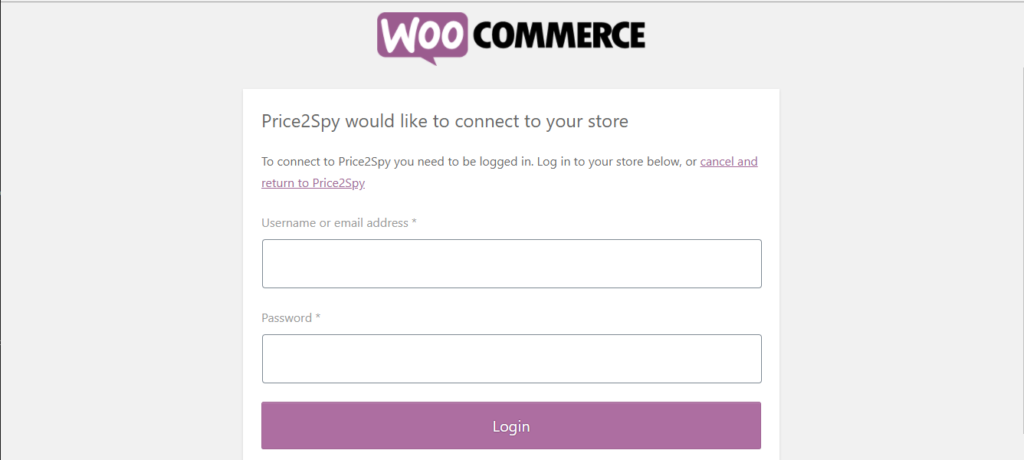Viewport: 1024px width, 460px height.
Task: Click the word 'store' ending the heading
Action: pyautogui.click(x=609, y=122)
